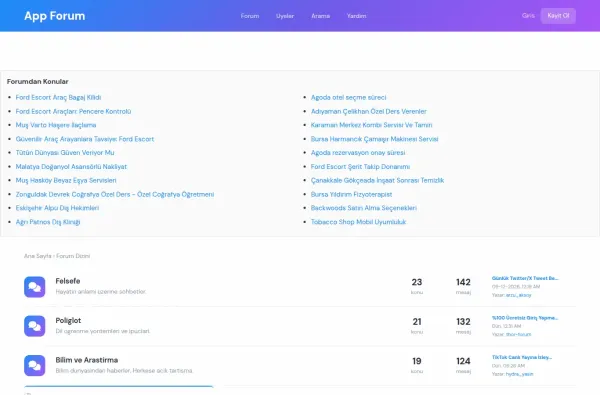Open Güvenilir Araç Arayanlara Tavsiye: Ford Escort
The width and height of the screenshot is (600, 395).
[85, 139]
